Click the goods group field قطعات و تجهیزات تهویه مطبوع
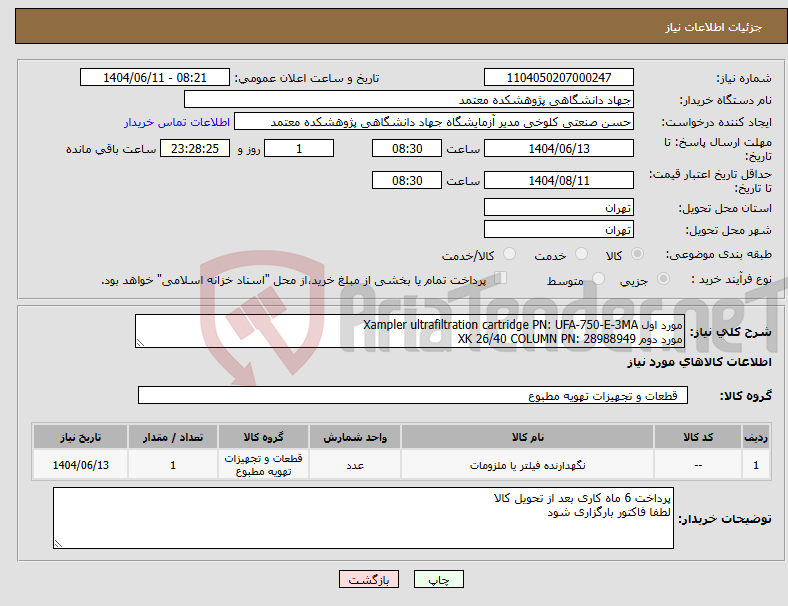 click(413, 395)
